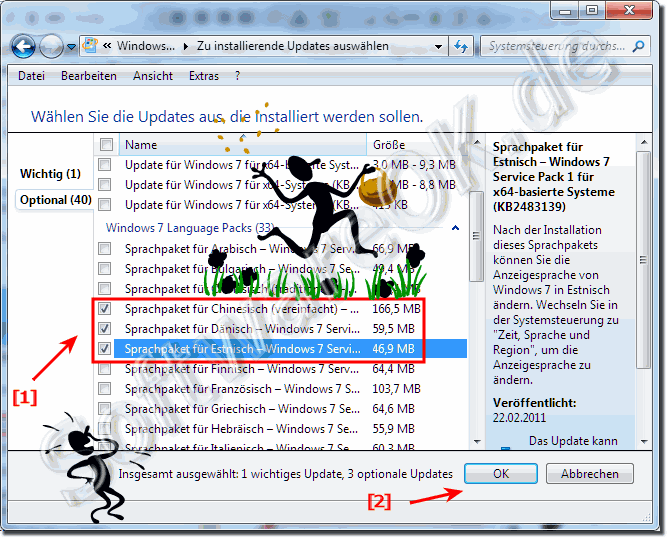Click the details pane scrollbar thumb
The image size is (667, 538).
[x=644, y=259]
